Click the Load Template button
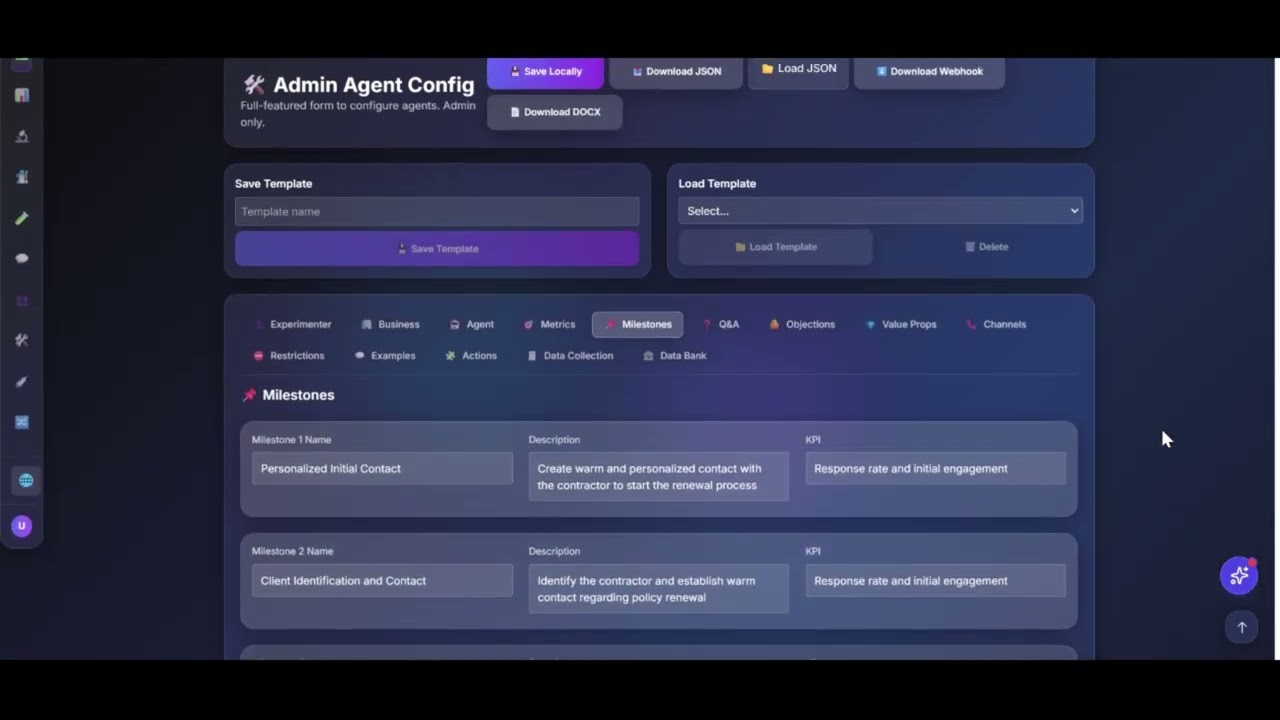The image size is (1280, 720). tap(775, 247)
